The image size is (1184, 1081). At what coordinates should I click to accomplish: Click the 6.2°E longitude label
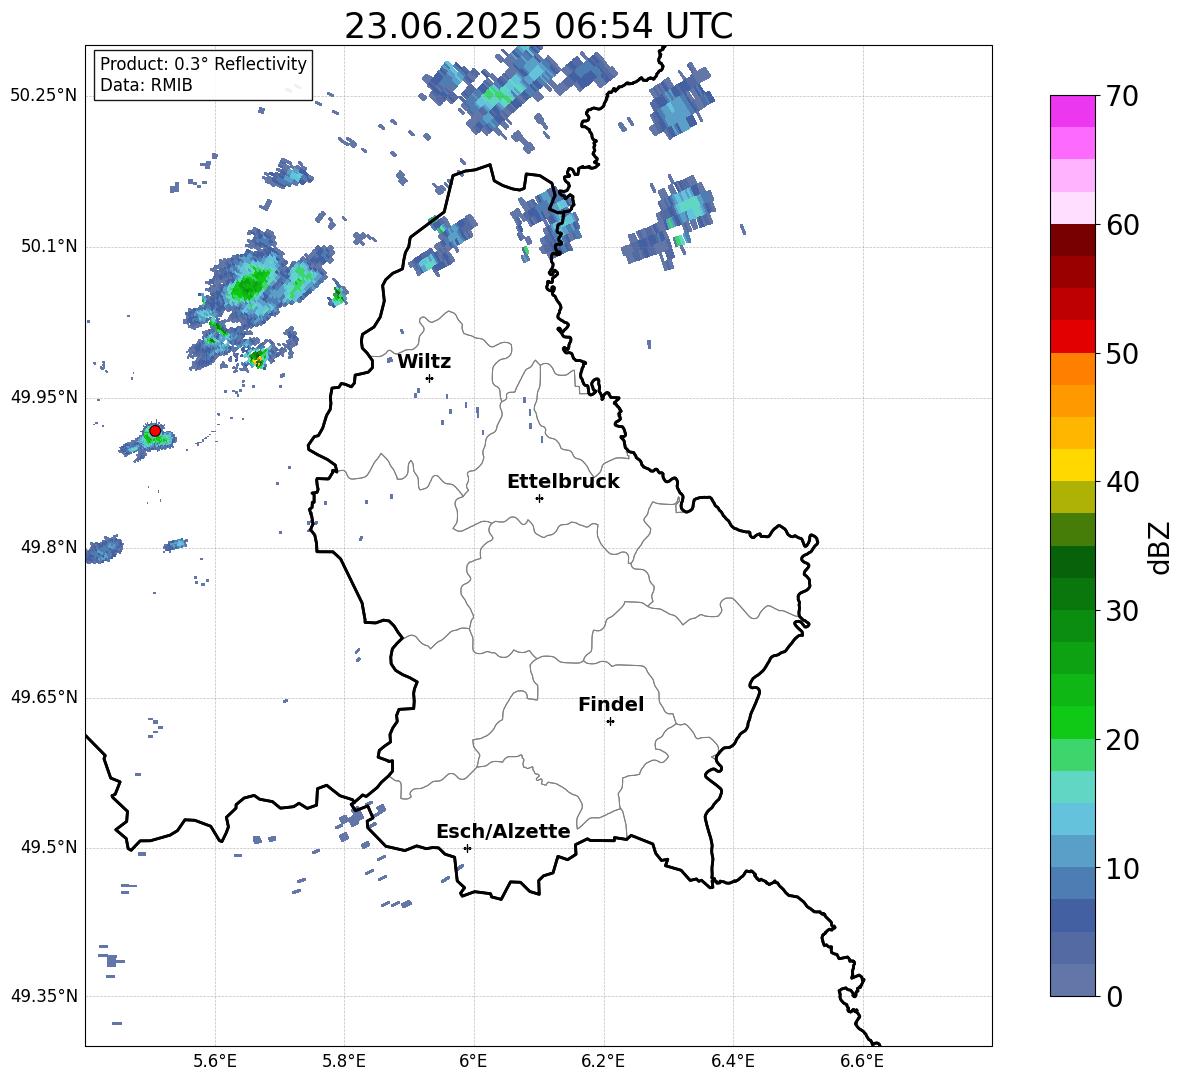(x=603, y=1061)
